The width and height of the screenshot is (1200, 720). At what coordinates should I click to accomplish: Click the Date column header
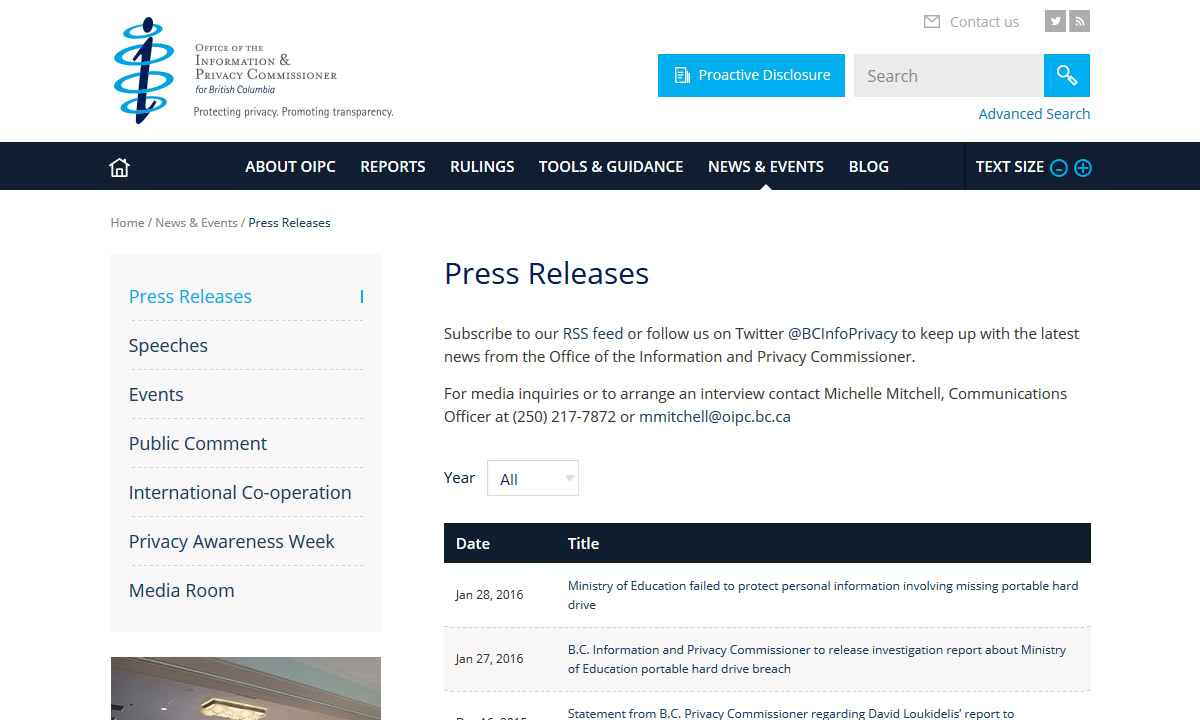click(x=473, y=544)
